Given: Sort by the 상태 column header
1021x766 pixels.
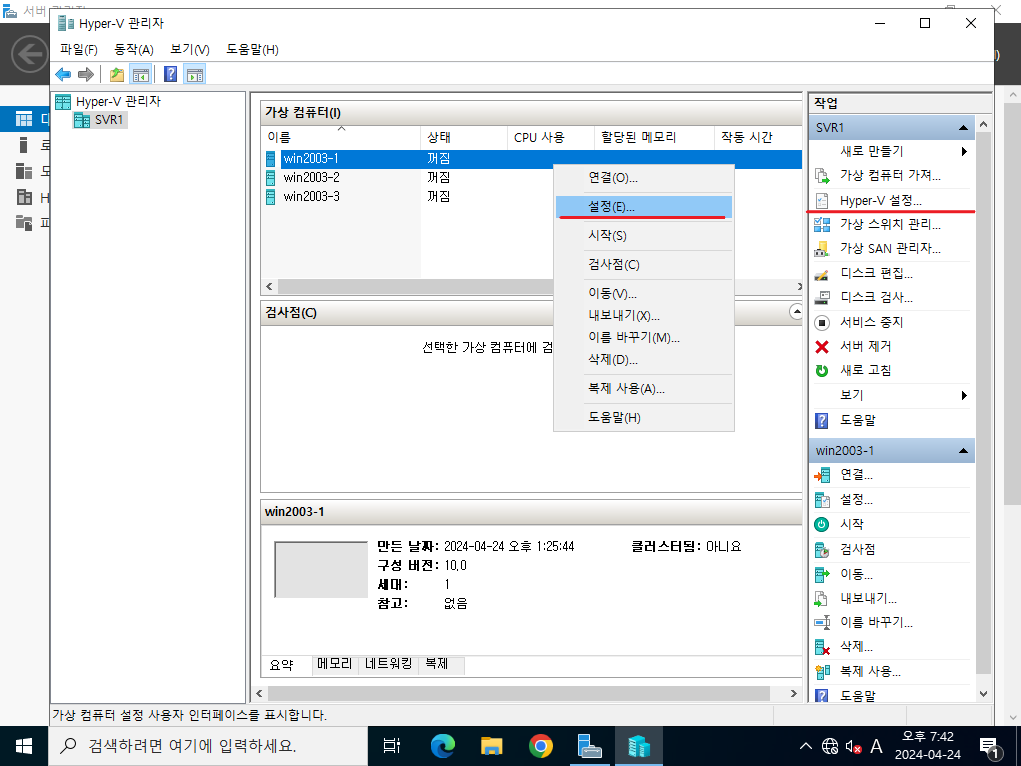Looking at the screenshot, I should point(464,137).
